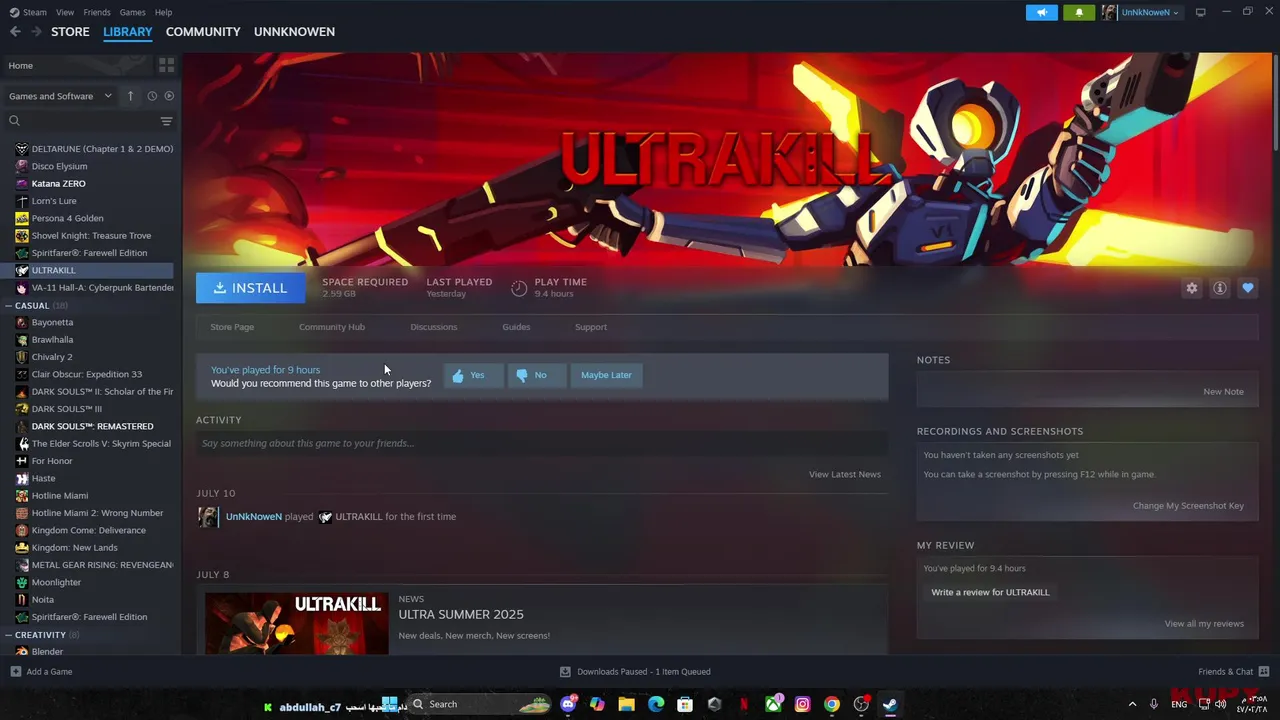This screenshot has width=1280, height=720.
Task: Select Hotline Miami in the library
Action: point(60,496)
